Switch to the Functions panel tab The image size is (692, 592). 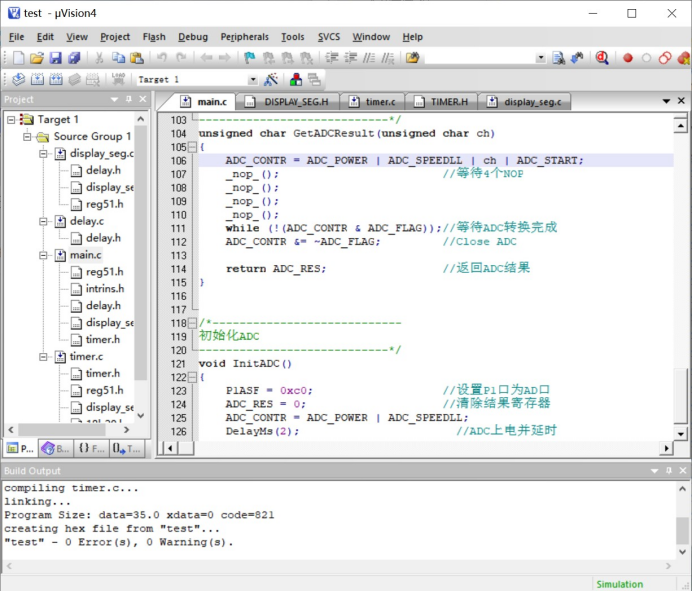tap(91, 449)
